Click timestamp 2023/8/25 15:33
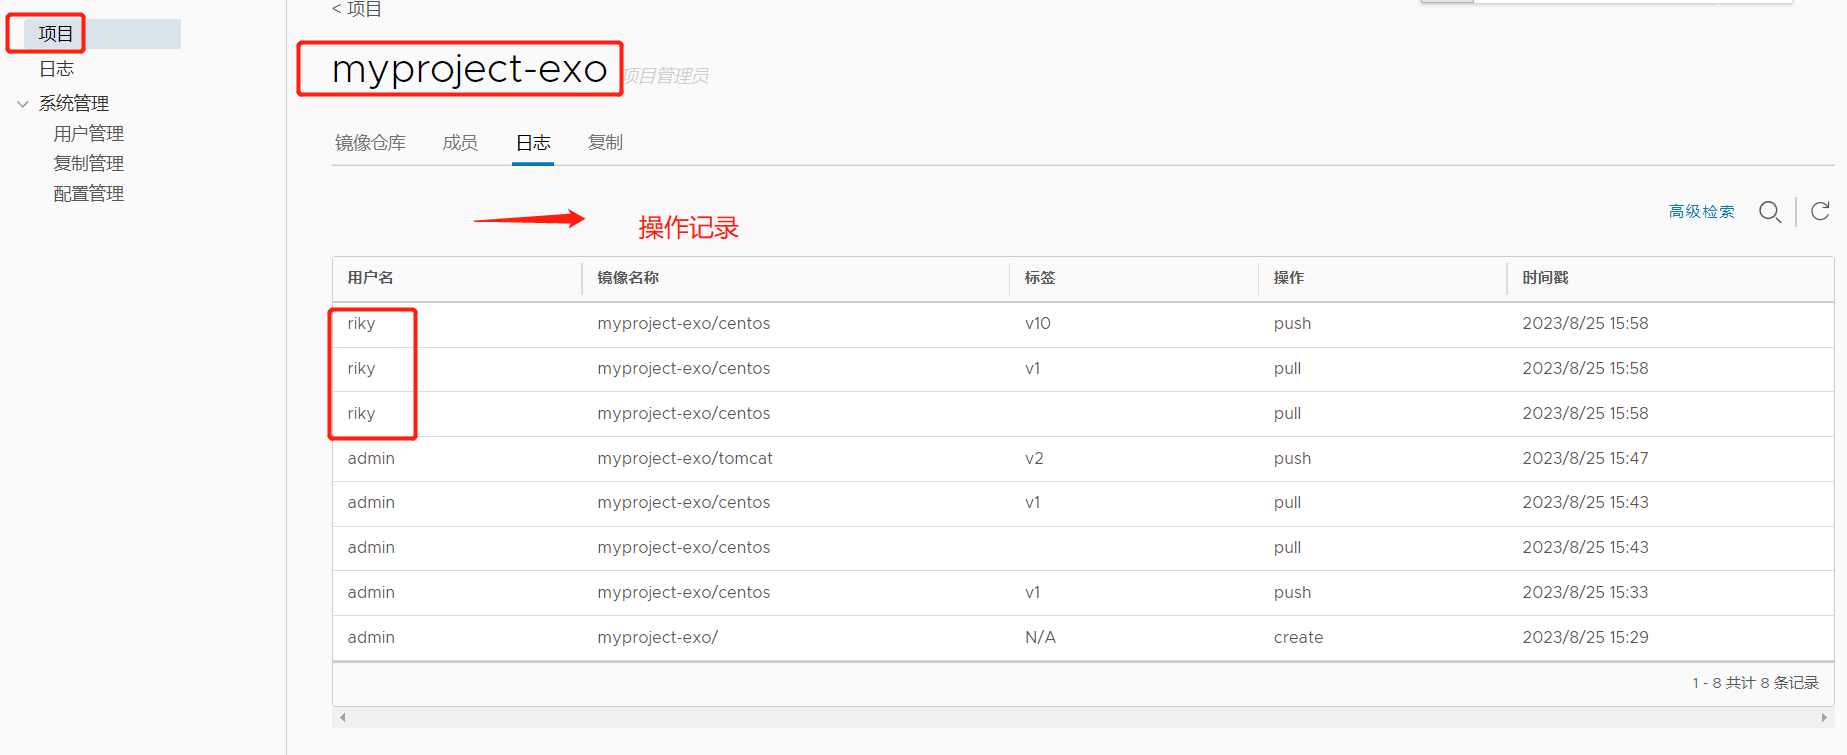Screen dimensions: 1847x755 pos(1585,593)
